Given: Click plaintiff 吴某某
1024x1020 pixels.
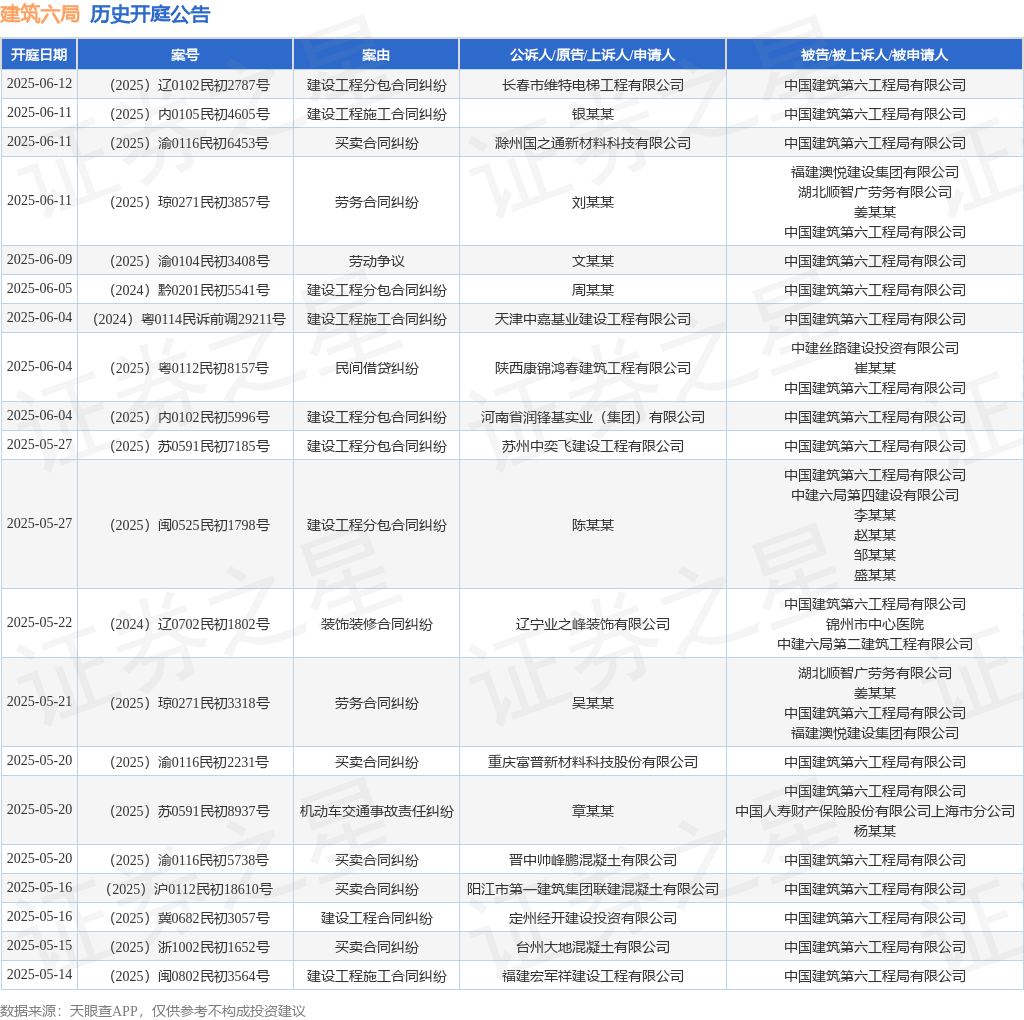Looking at the screenshot, I should tap(592, 703).
